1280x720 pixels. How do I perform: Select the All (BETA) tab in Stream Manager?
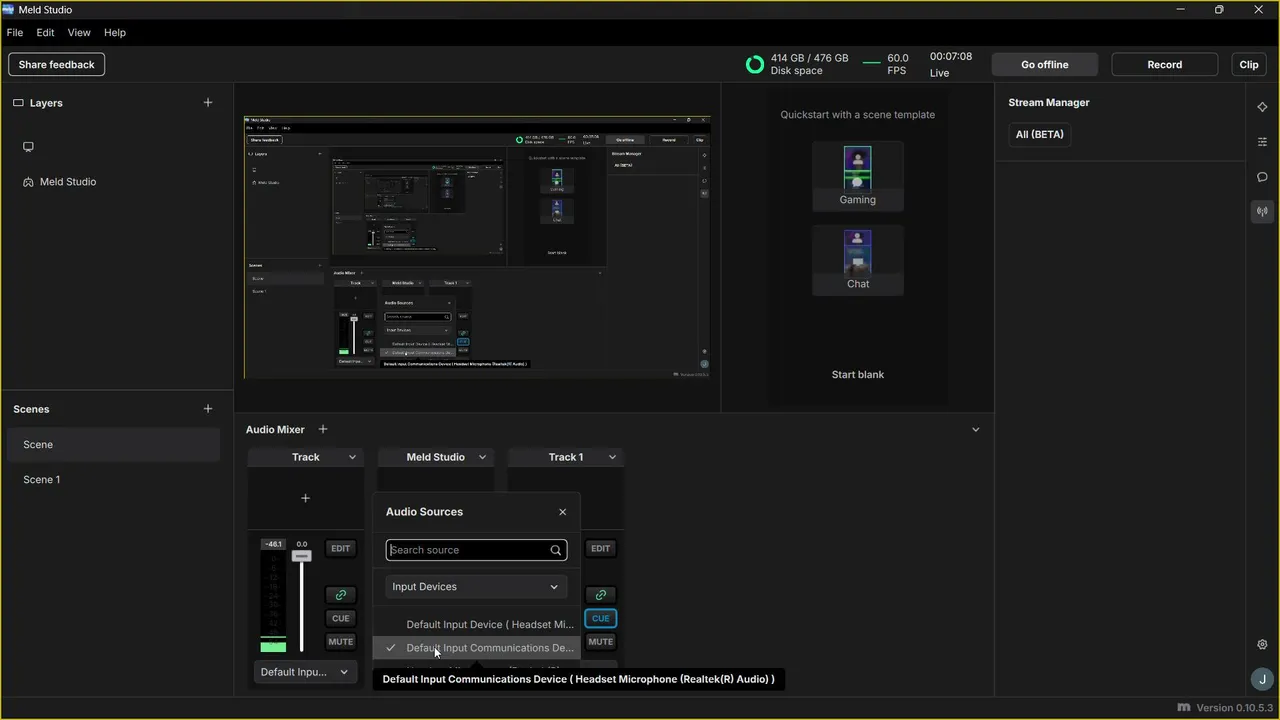[1040, 134]
